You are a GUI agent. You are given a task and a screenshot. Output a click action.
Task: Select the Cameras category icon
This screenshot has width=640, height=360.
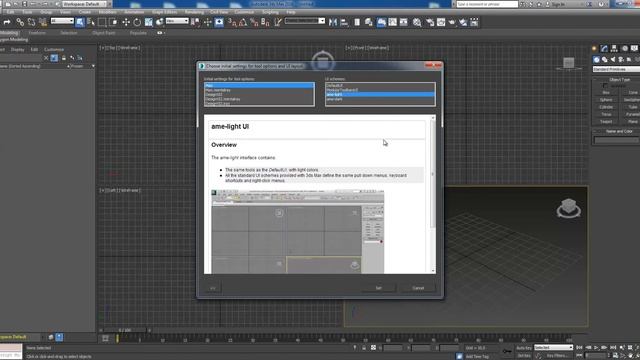point(621,60)
